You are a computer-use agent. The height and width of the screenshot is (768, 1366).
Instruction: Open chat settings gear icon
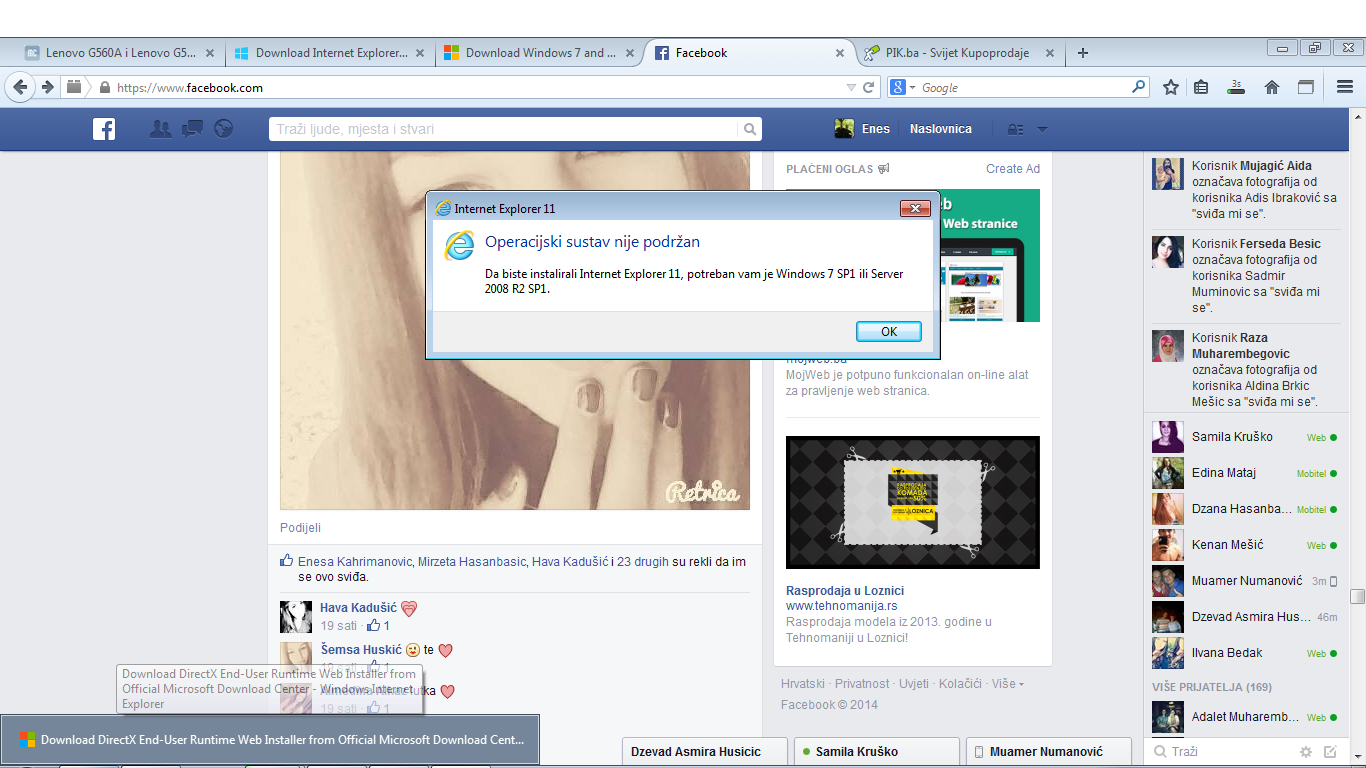(1305, 751)
